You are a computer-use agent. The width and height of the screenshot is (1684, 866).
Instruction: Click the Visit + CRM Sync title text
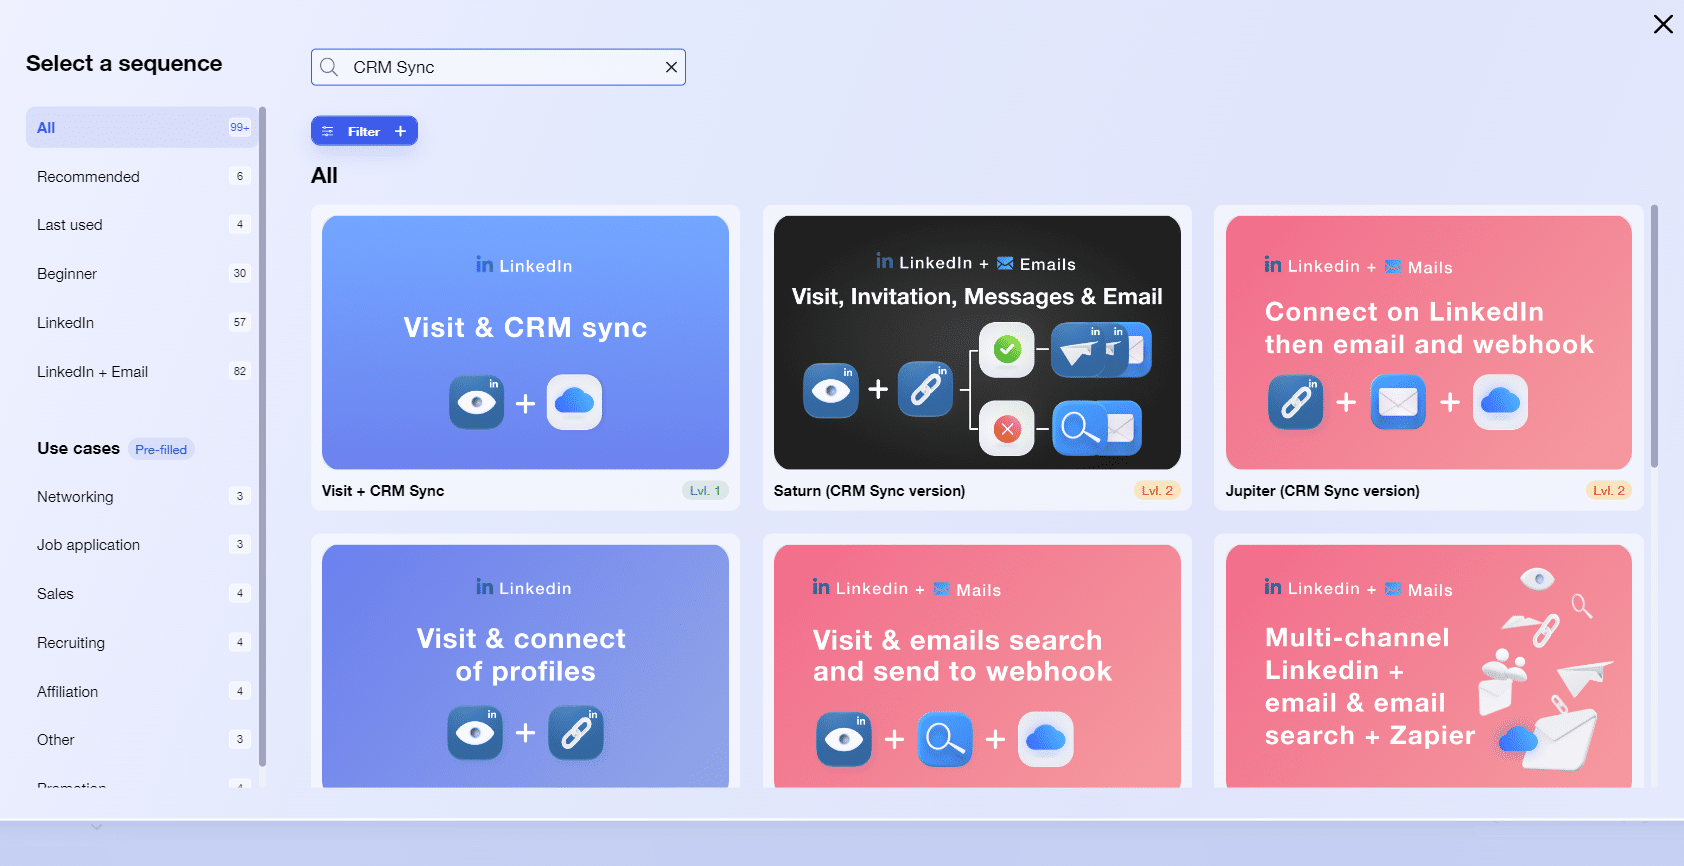point(383,491)
